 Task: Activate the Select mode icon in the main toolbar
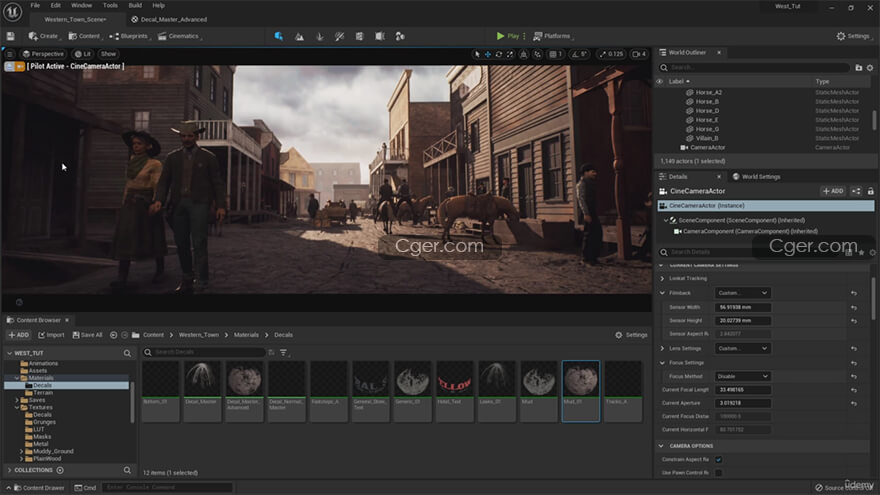(278, 36)
